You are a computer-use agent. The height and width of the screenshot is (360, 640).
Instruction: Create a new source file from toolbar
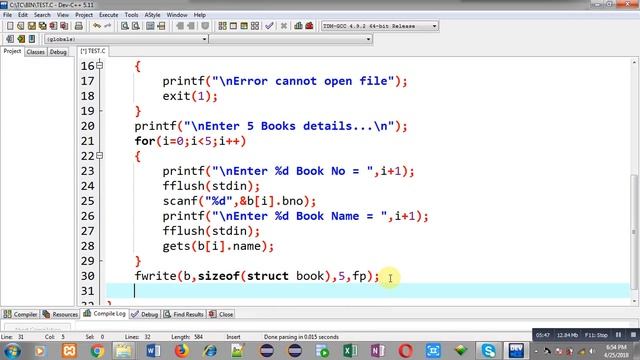click(10, 26)
